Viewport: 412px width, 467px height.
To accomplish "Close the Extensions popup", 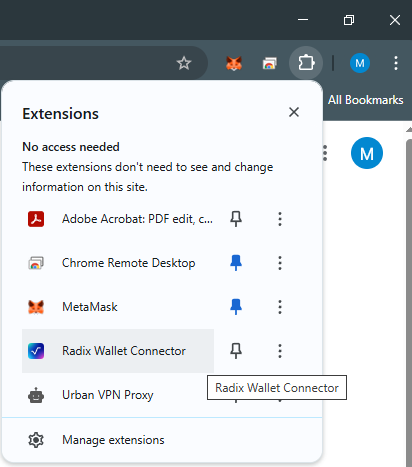I will pos(294,112).
